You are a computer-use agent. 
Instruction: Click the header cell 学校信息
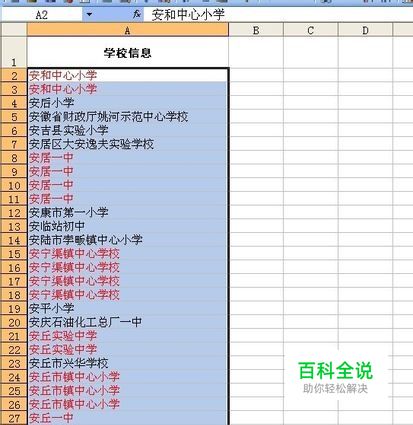pyautogui.click(x=128, y=53)
